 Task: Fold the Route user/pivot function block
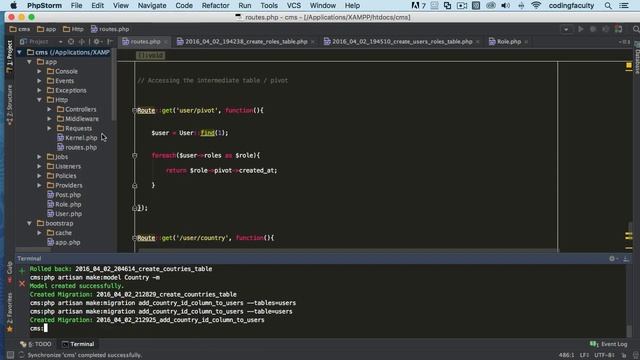pos(134,111)
